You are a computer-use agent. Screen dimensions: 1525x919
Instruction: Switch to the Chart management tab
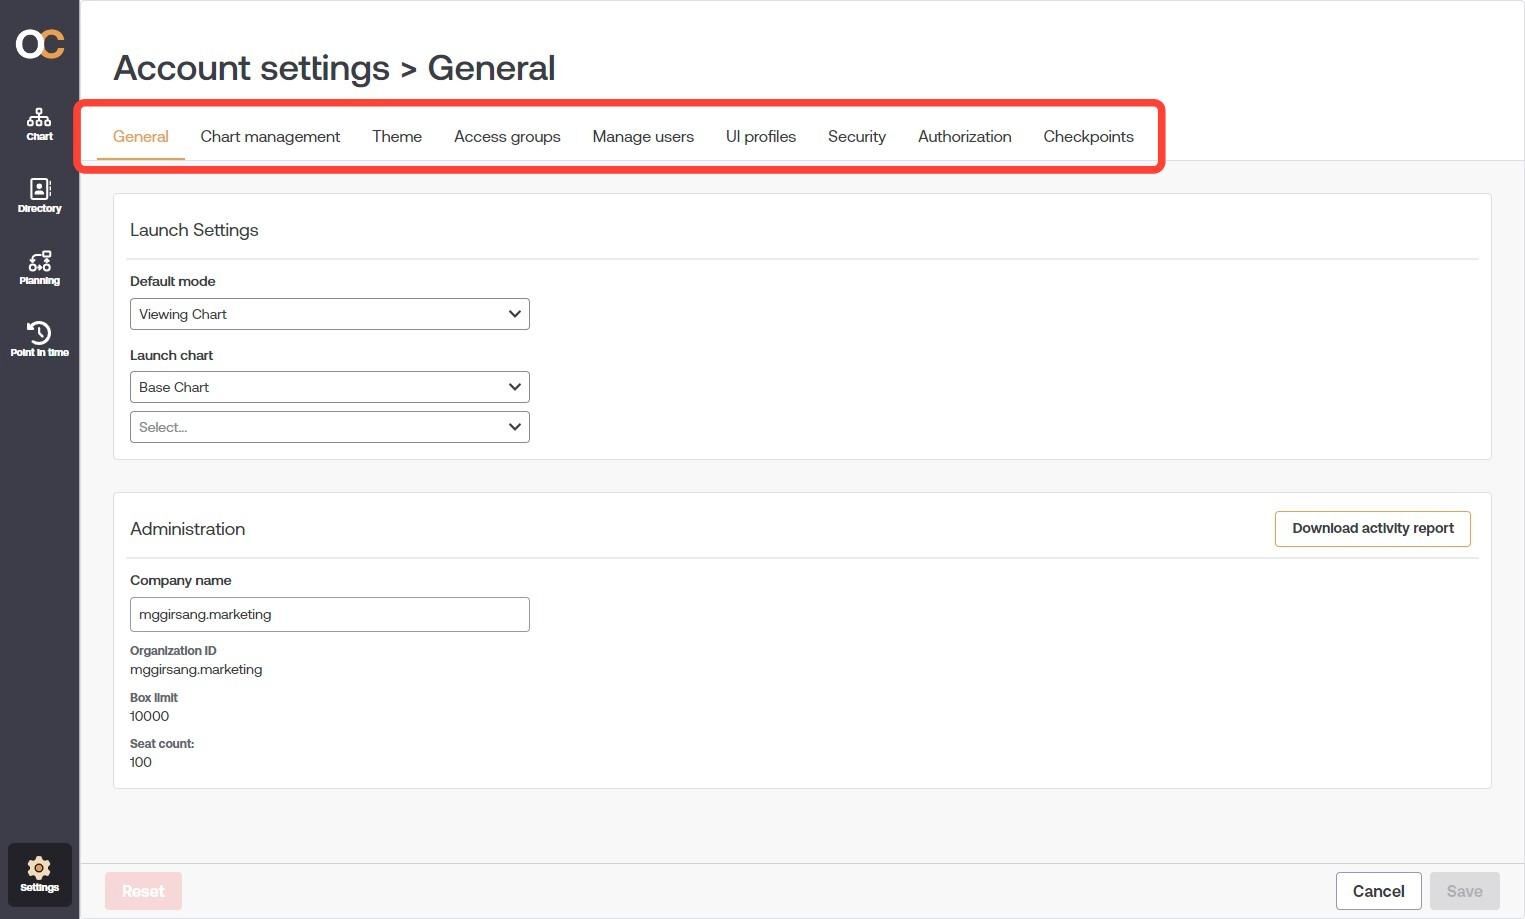pos(270,137)
